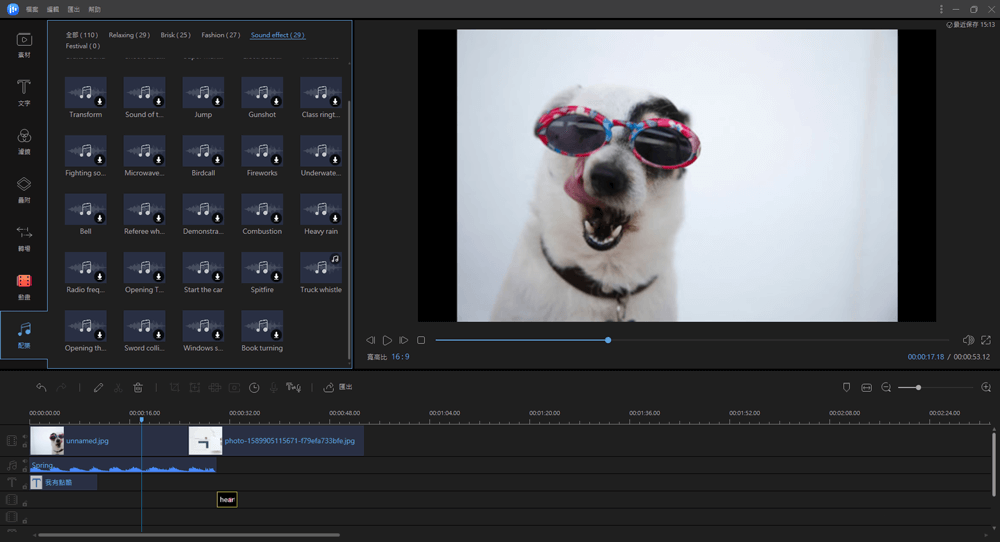The width and height of the screenshot is (1000, 542).
Task: Select the Fireworks sound thumbnail
Action: tap(262, 151)
